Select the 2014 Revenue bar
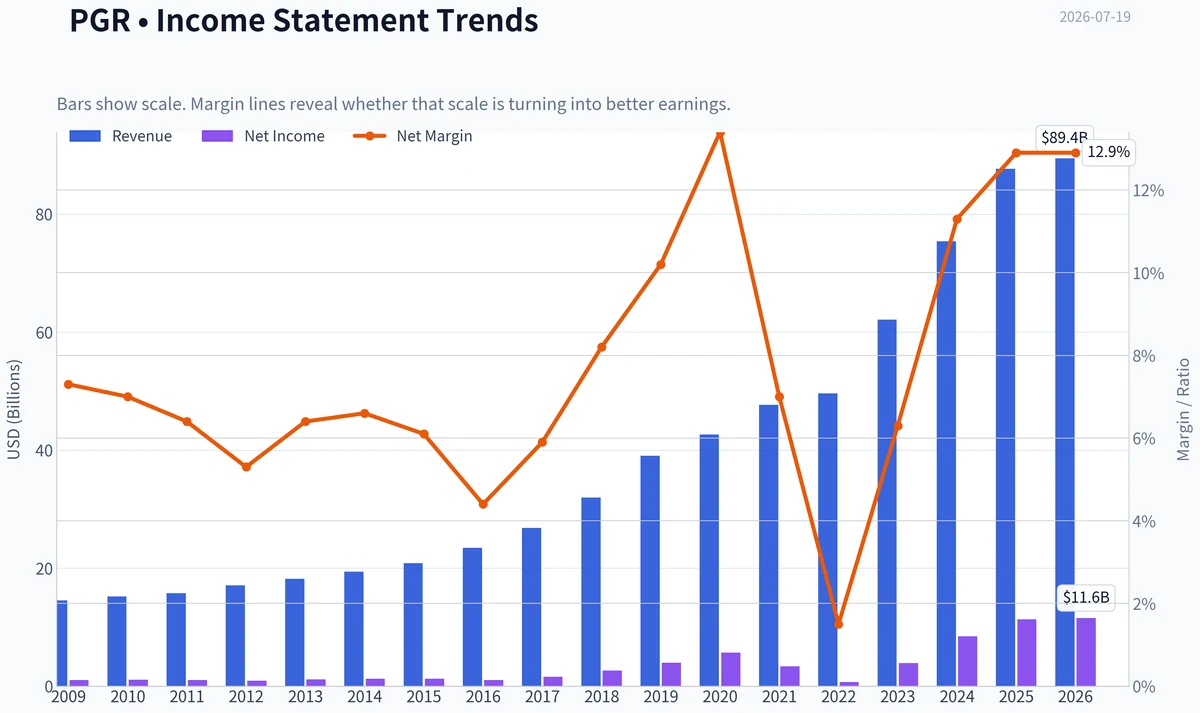 [x=354, y=629]
